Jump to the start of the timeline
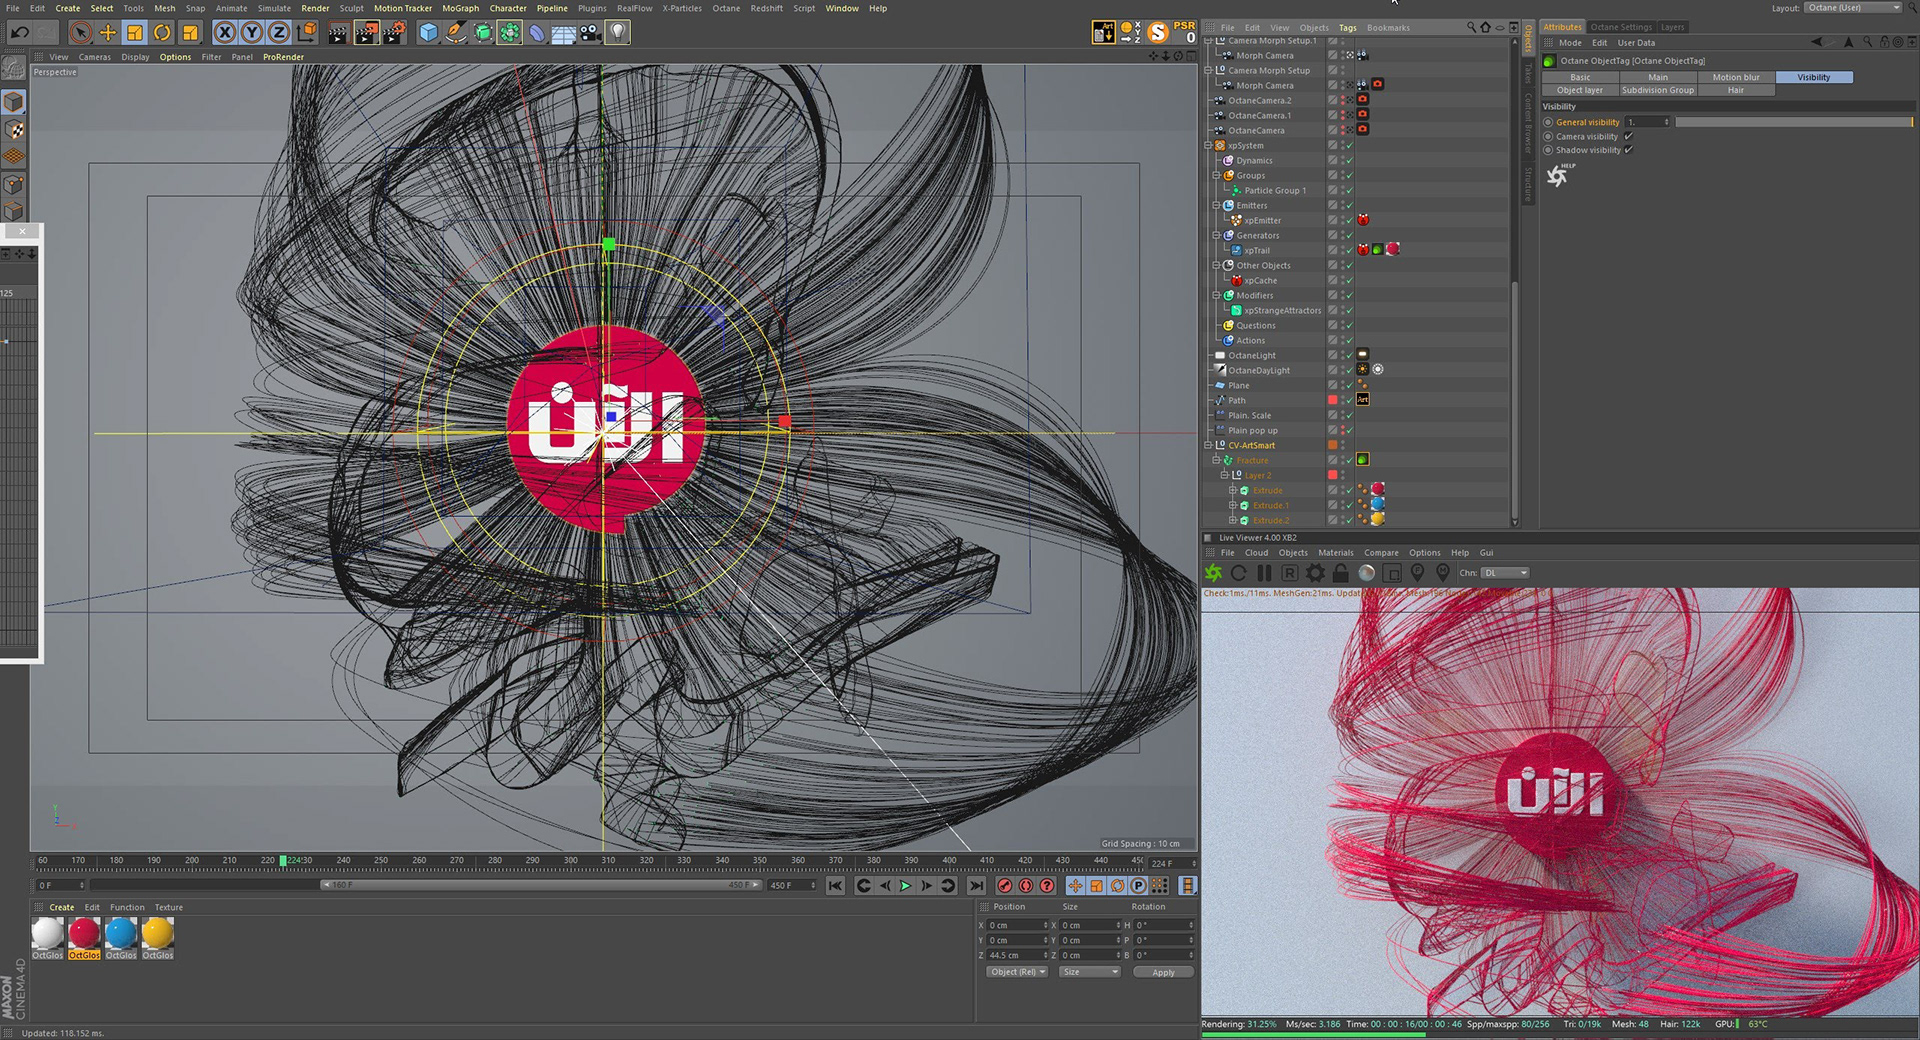The width and height of the screenshot is (1920, 1040). (836, 886)
